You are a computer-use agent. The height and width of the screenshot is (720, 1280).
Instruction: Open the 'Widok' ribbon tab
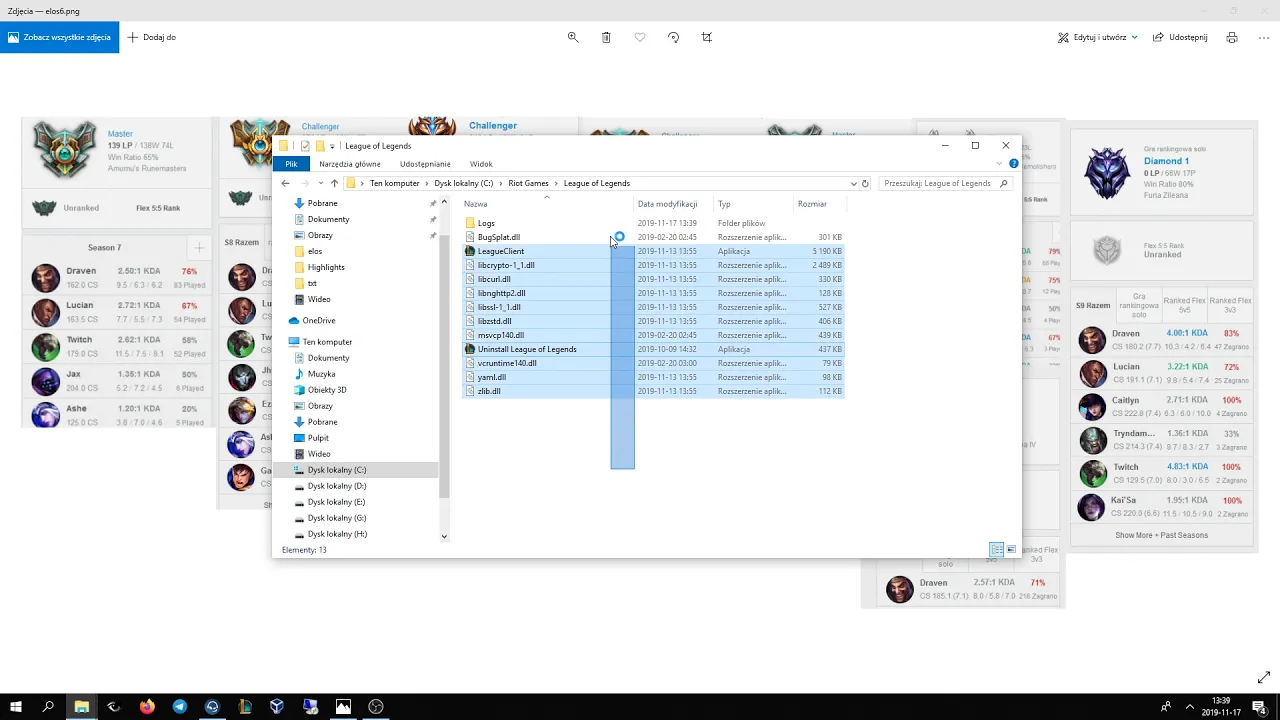pos(481,164)
